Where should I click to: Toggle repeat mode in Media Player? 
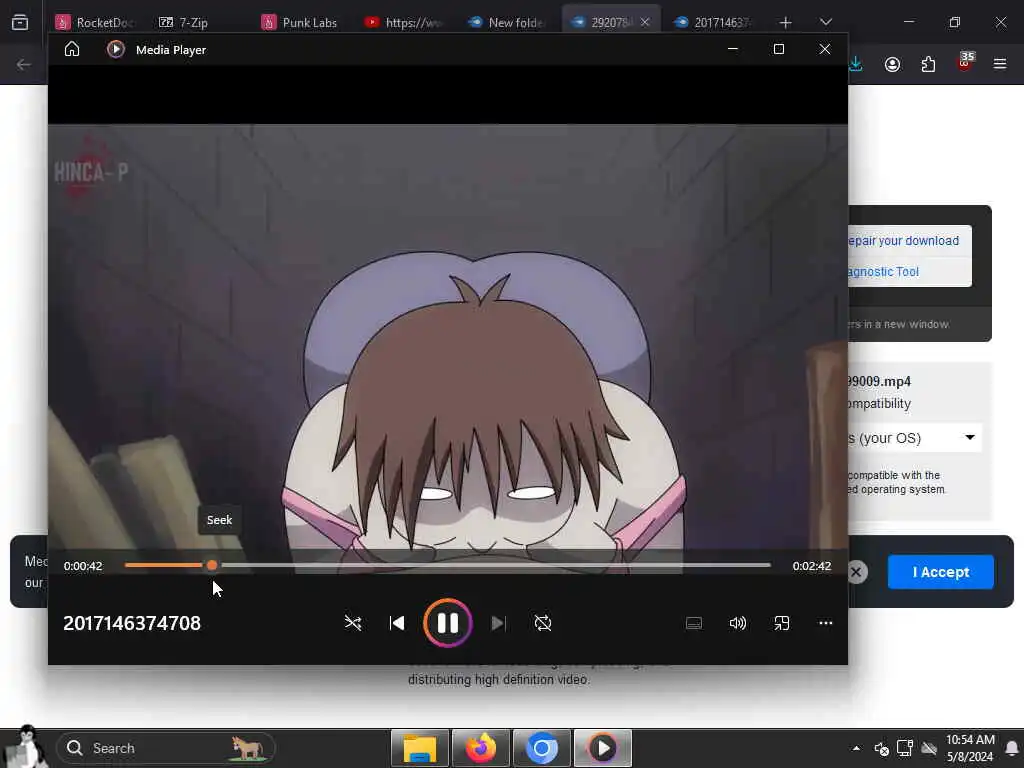[543, 623]
